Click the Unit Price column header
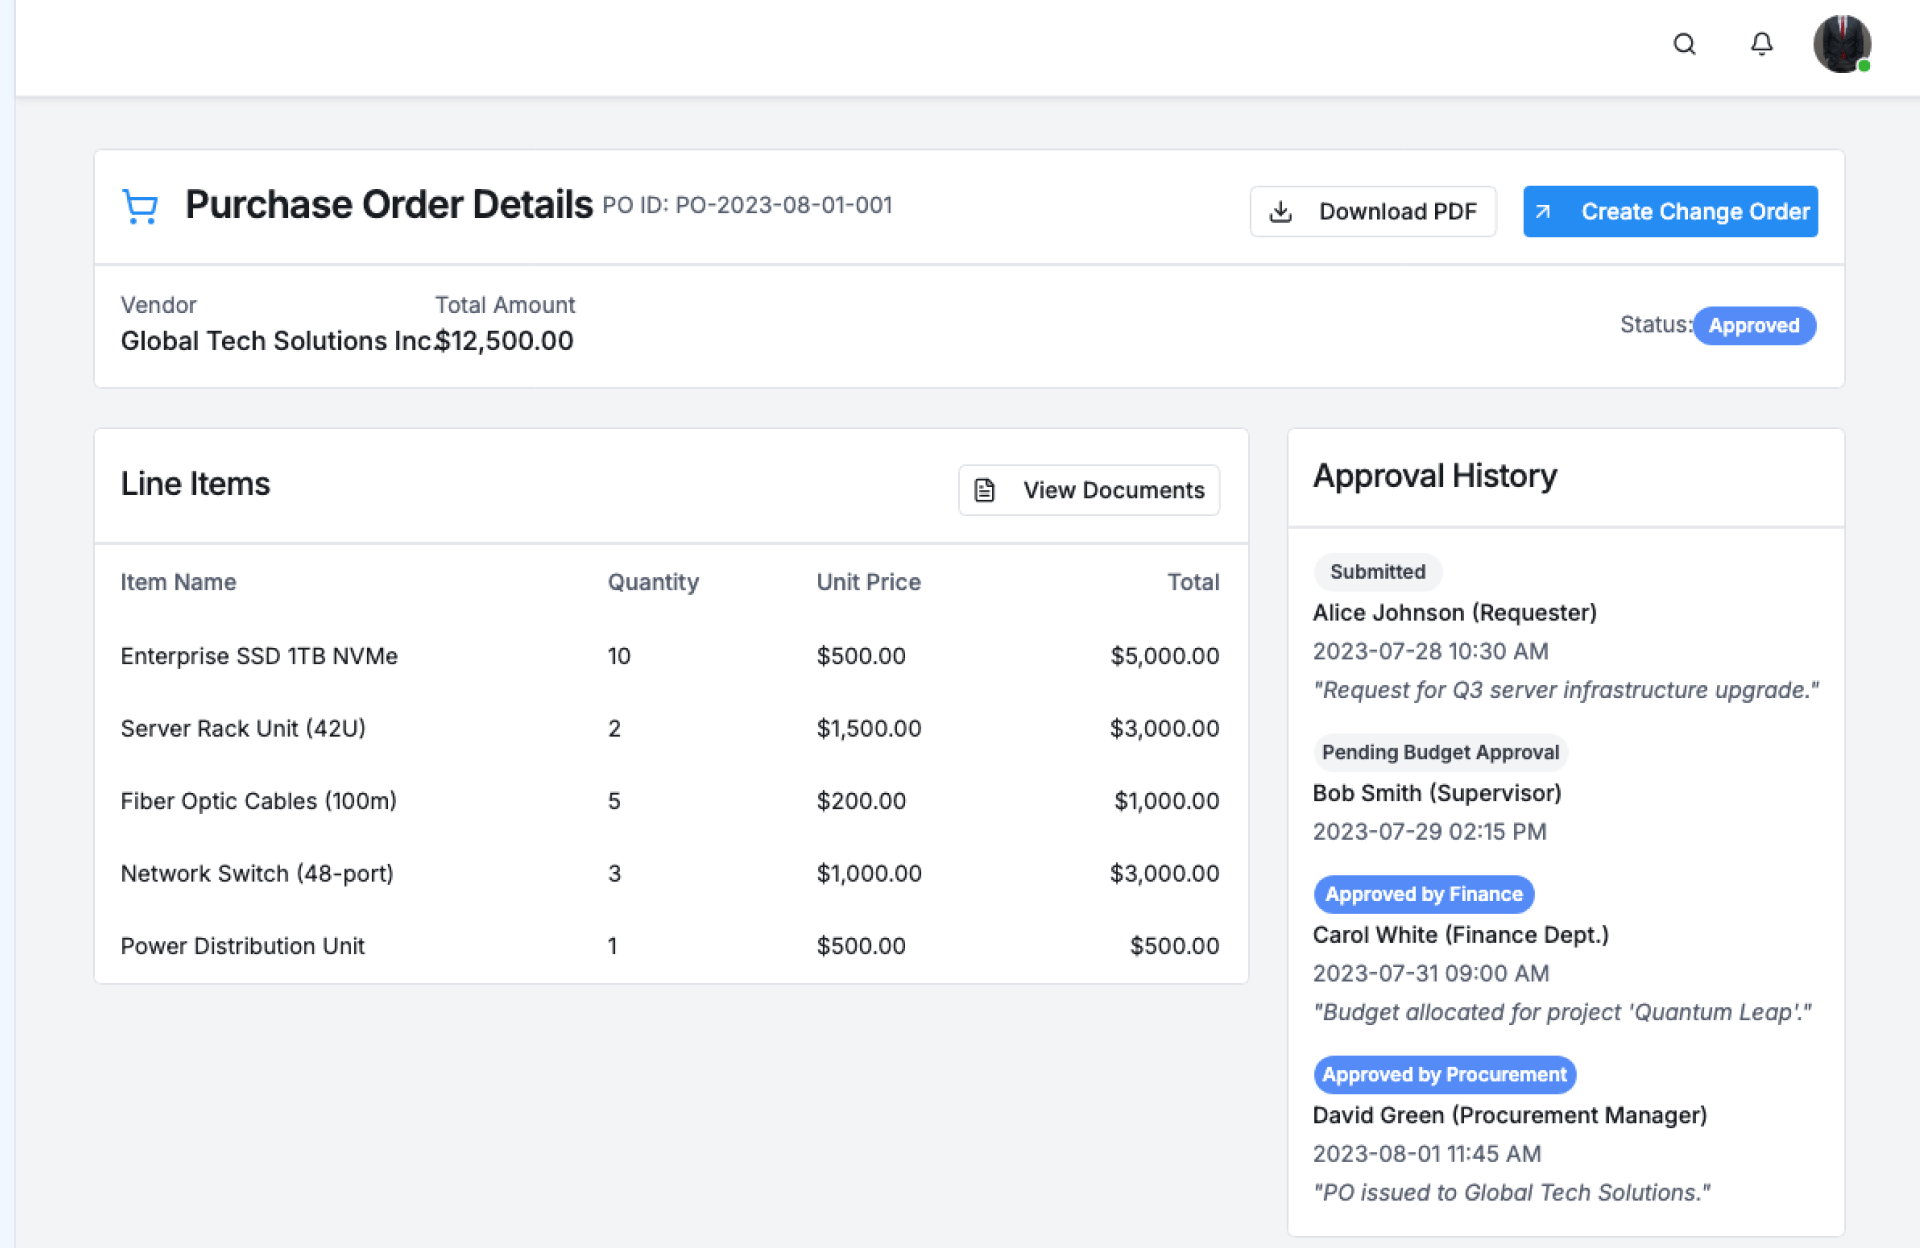This screenshot has width=1920, height=1248. point(868,582)
